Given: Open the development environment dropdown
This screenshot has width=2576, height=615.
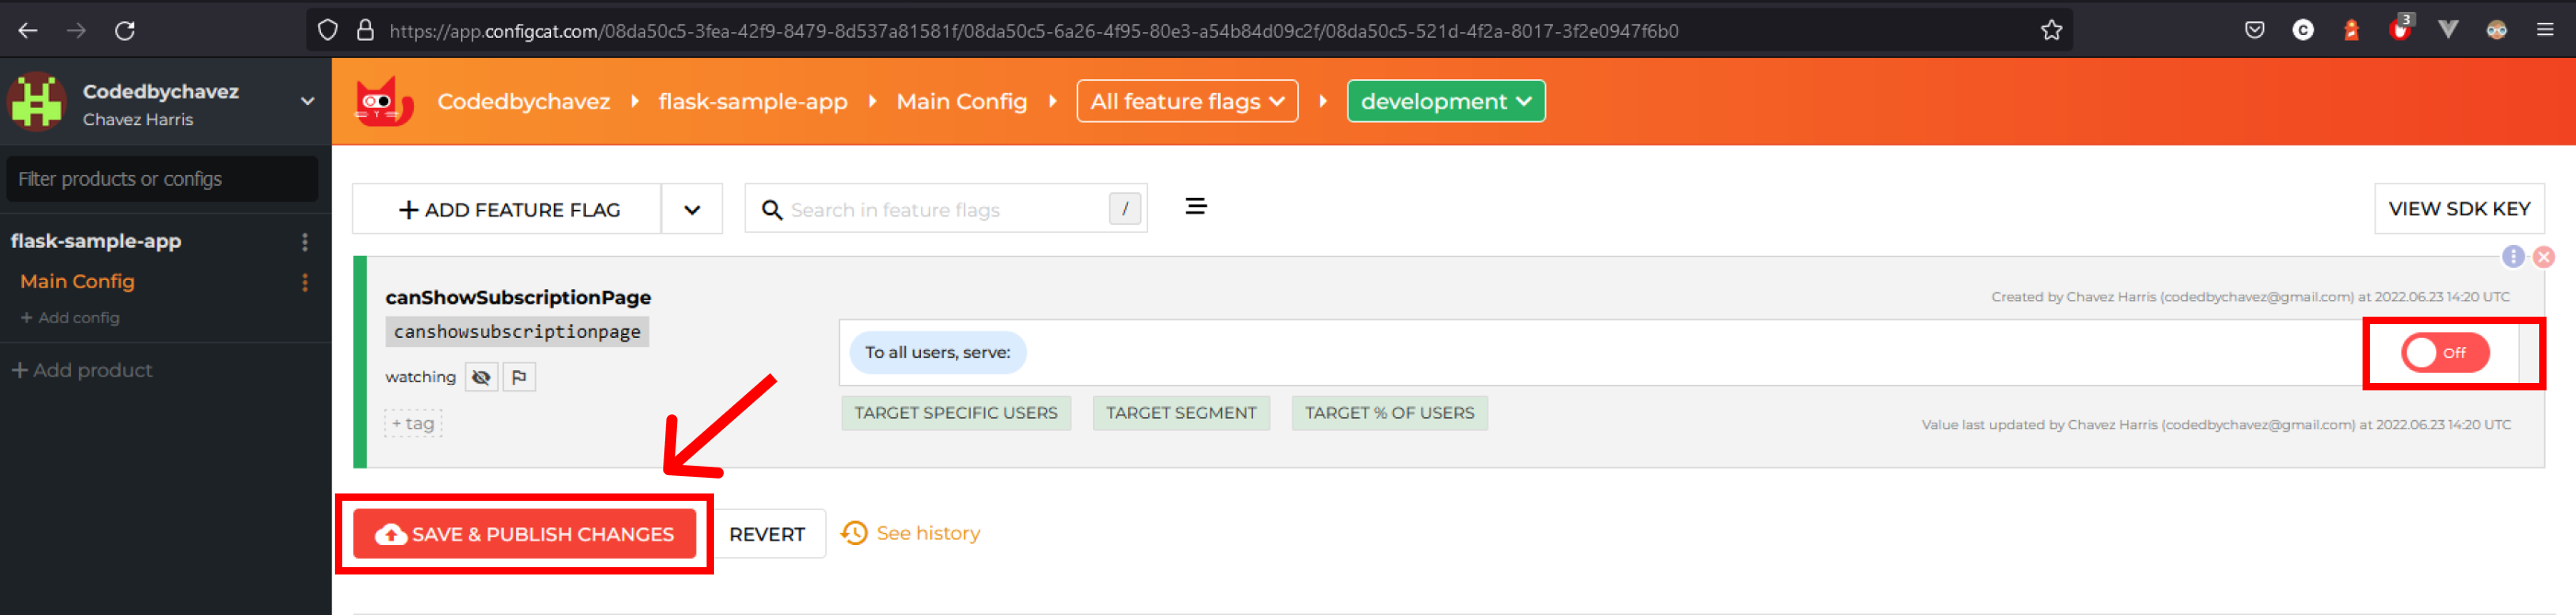Looking at the screenshot, I should tap(1445, 102).
